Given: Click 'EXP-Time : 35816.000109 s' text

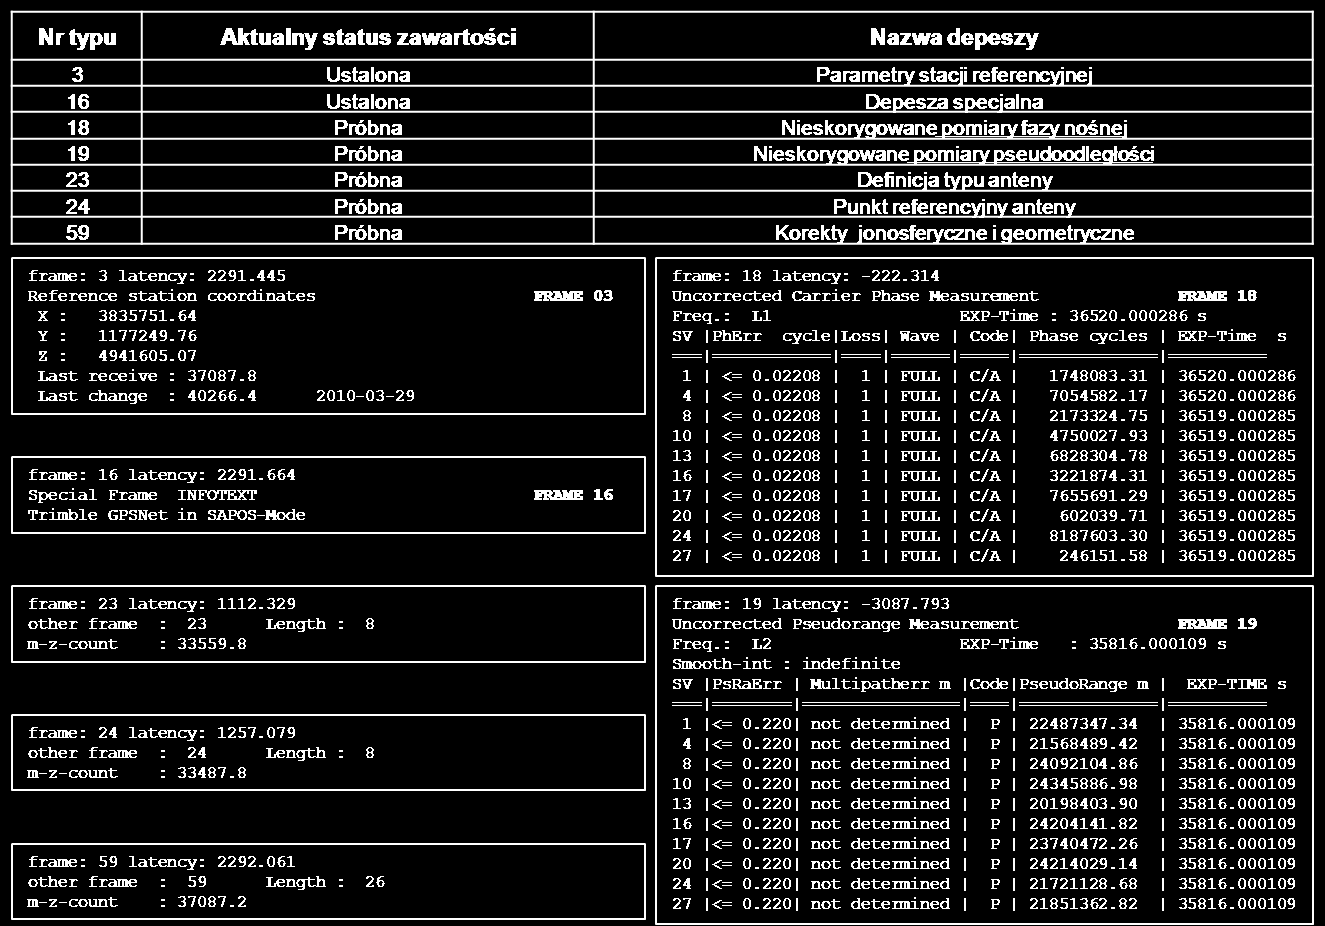Looking at the screenshot, I should [x=1093, y=644].
